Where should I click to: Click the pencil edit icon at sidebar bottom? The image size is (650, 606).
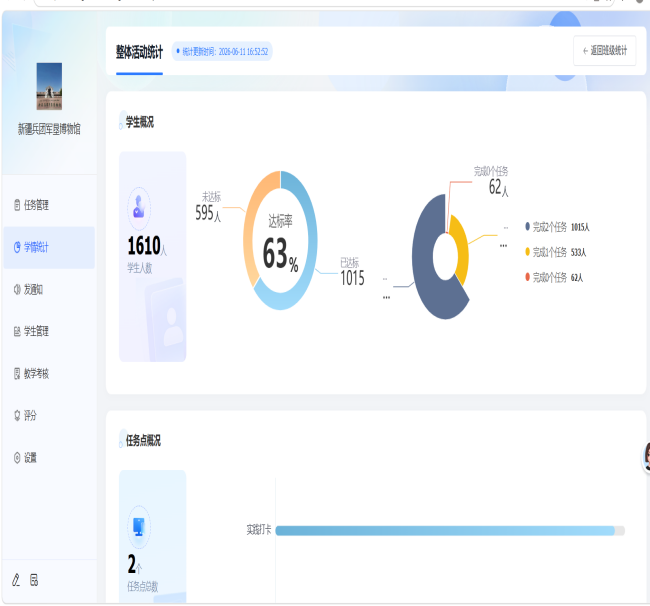click(x=16, y=580)
